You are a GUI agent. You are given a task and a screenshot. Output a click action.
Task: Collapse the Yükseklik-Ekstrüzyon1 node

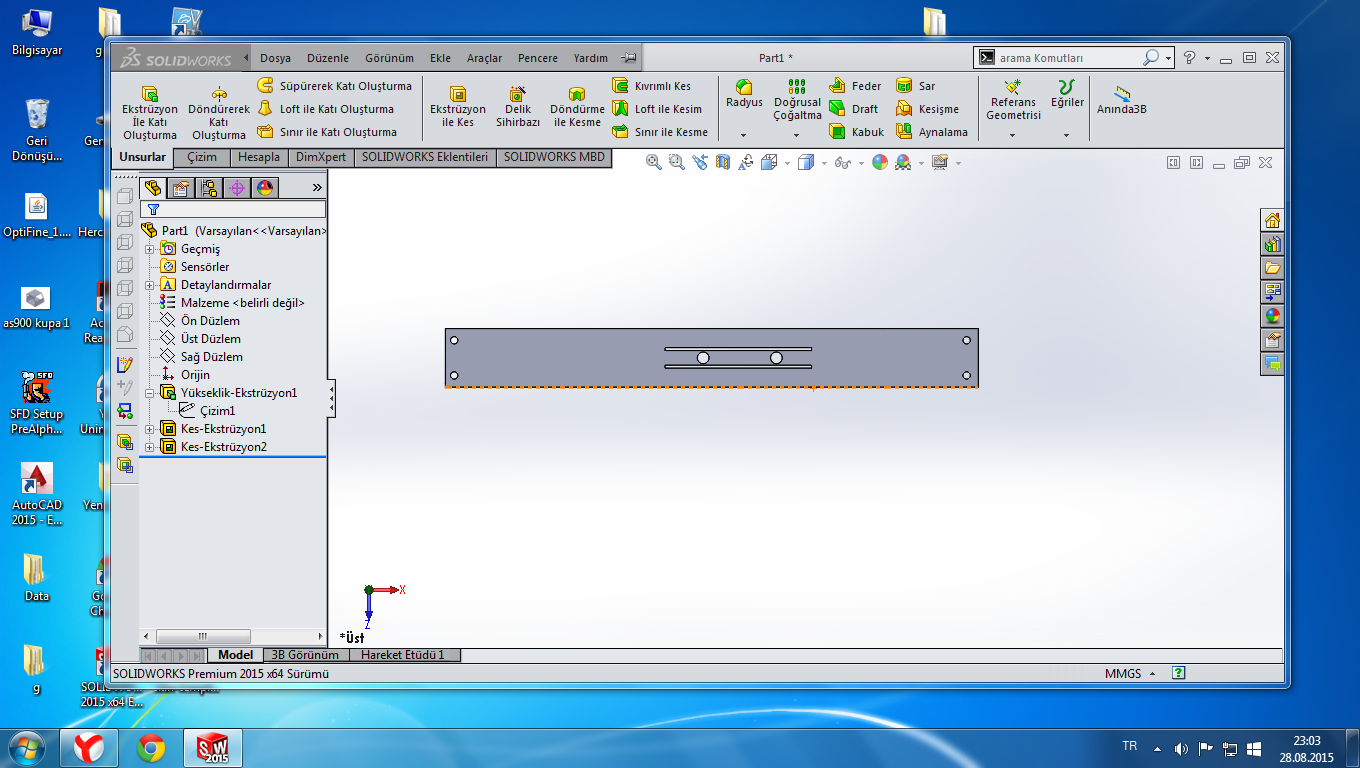[150, 393]
